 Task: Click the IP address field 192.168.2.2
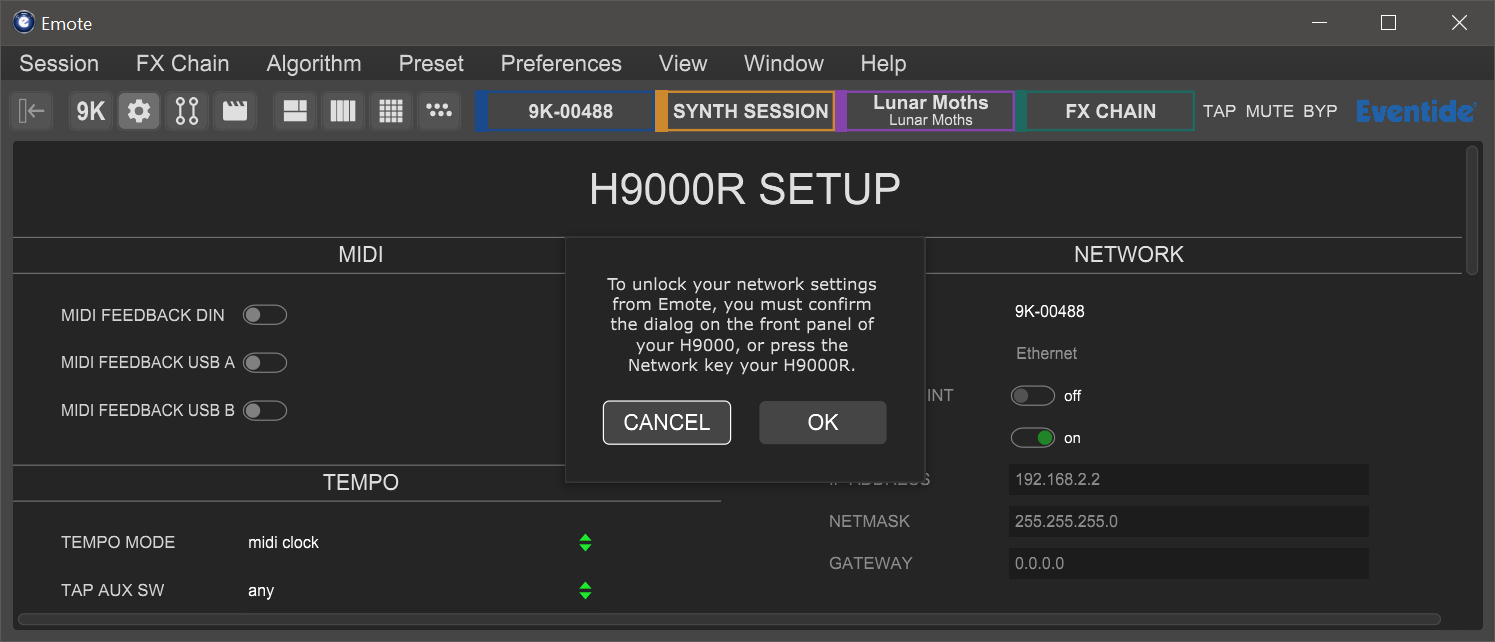point(1189,480)
